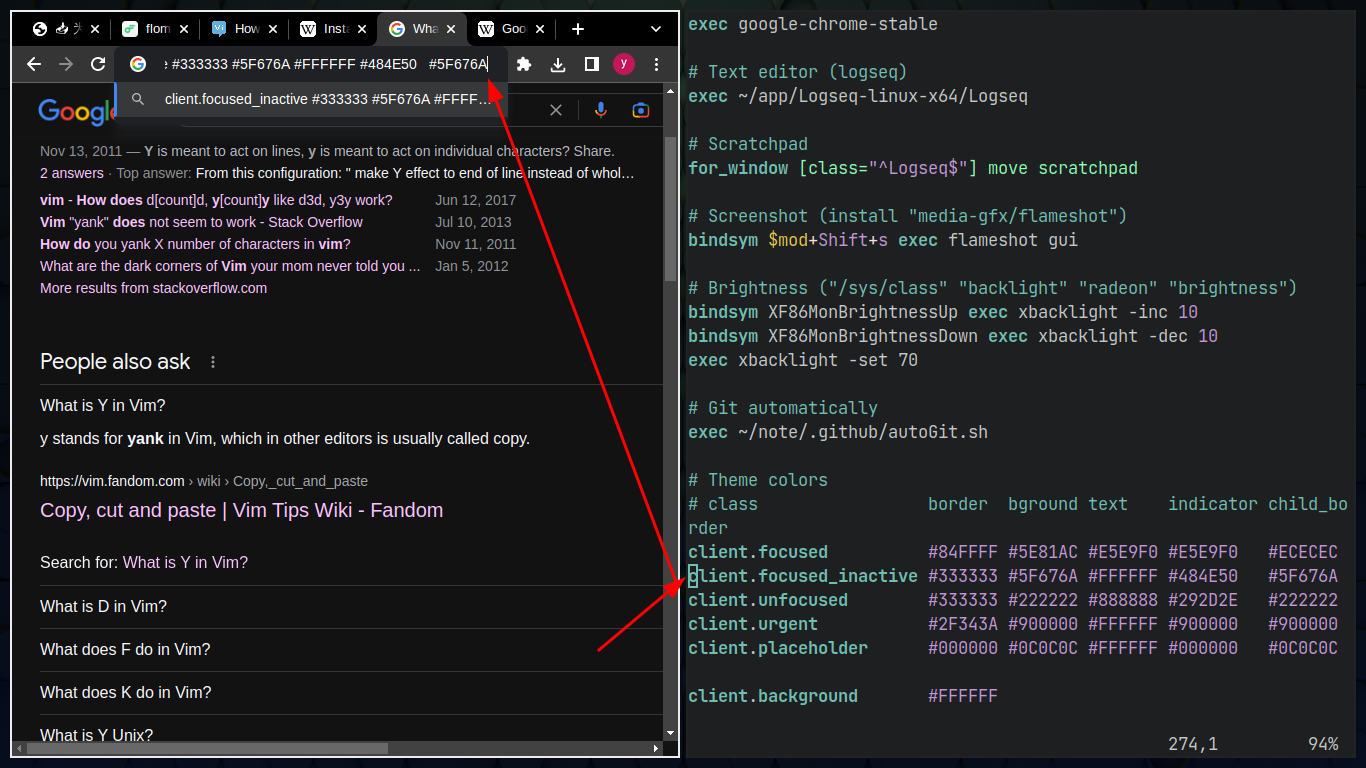The image size is (1366, 768).
Task: Close the 'flom' tab
Action: tap(184, 29)
